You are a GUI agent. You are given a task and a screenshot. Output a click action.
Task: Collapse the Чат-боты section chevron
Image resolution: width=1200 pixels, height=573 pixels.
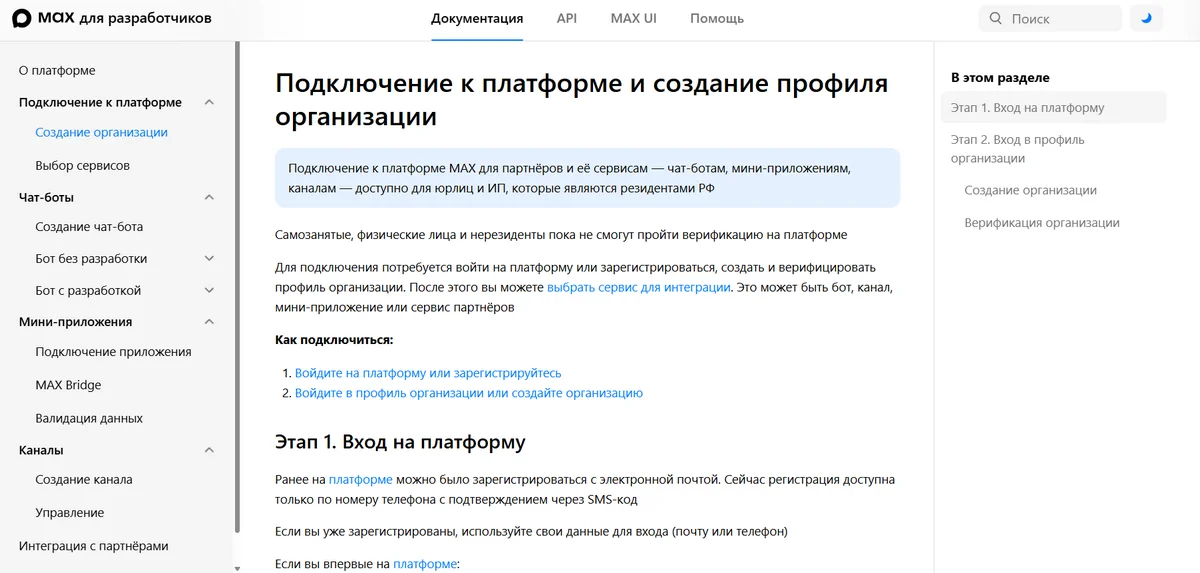tap(209, 197)
